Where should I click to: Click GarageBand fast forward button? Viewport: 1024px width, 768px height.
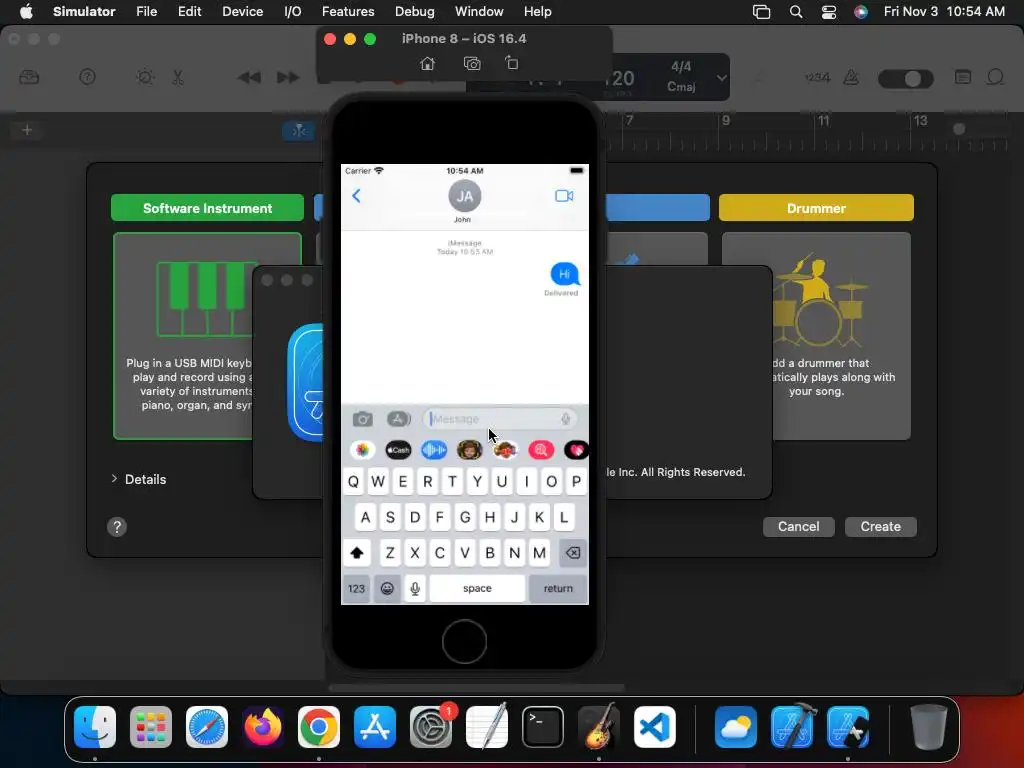pyautogui.click(x=287, y=78)
